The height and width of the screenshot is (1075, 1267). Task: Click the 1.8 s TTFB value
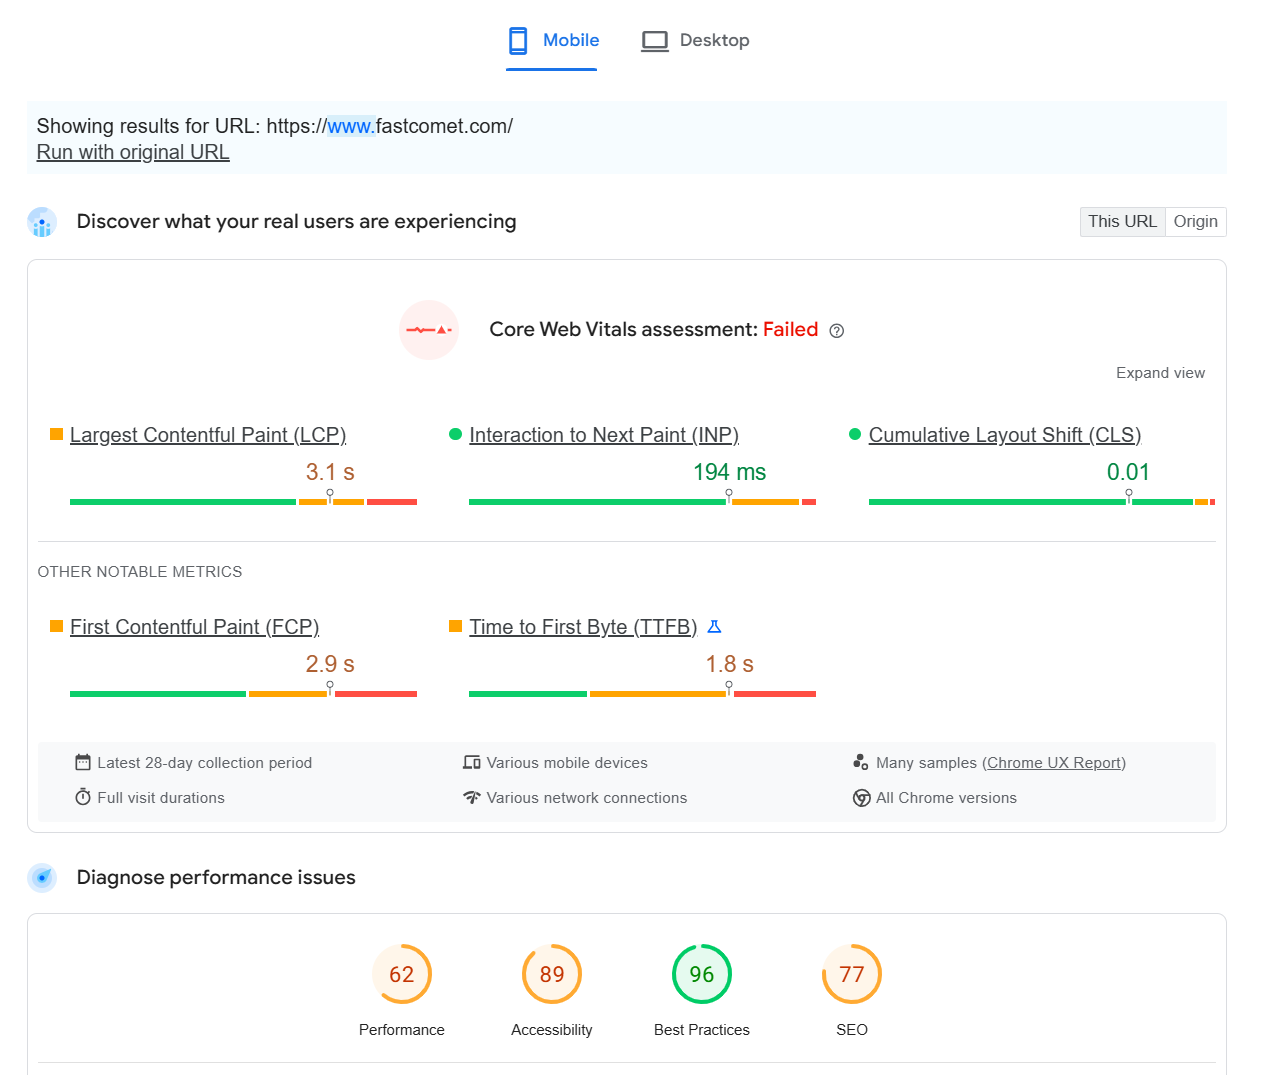coord(730,664)
